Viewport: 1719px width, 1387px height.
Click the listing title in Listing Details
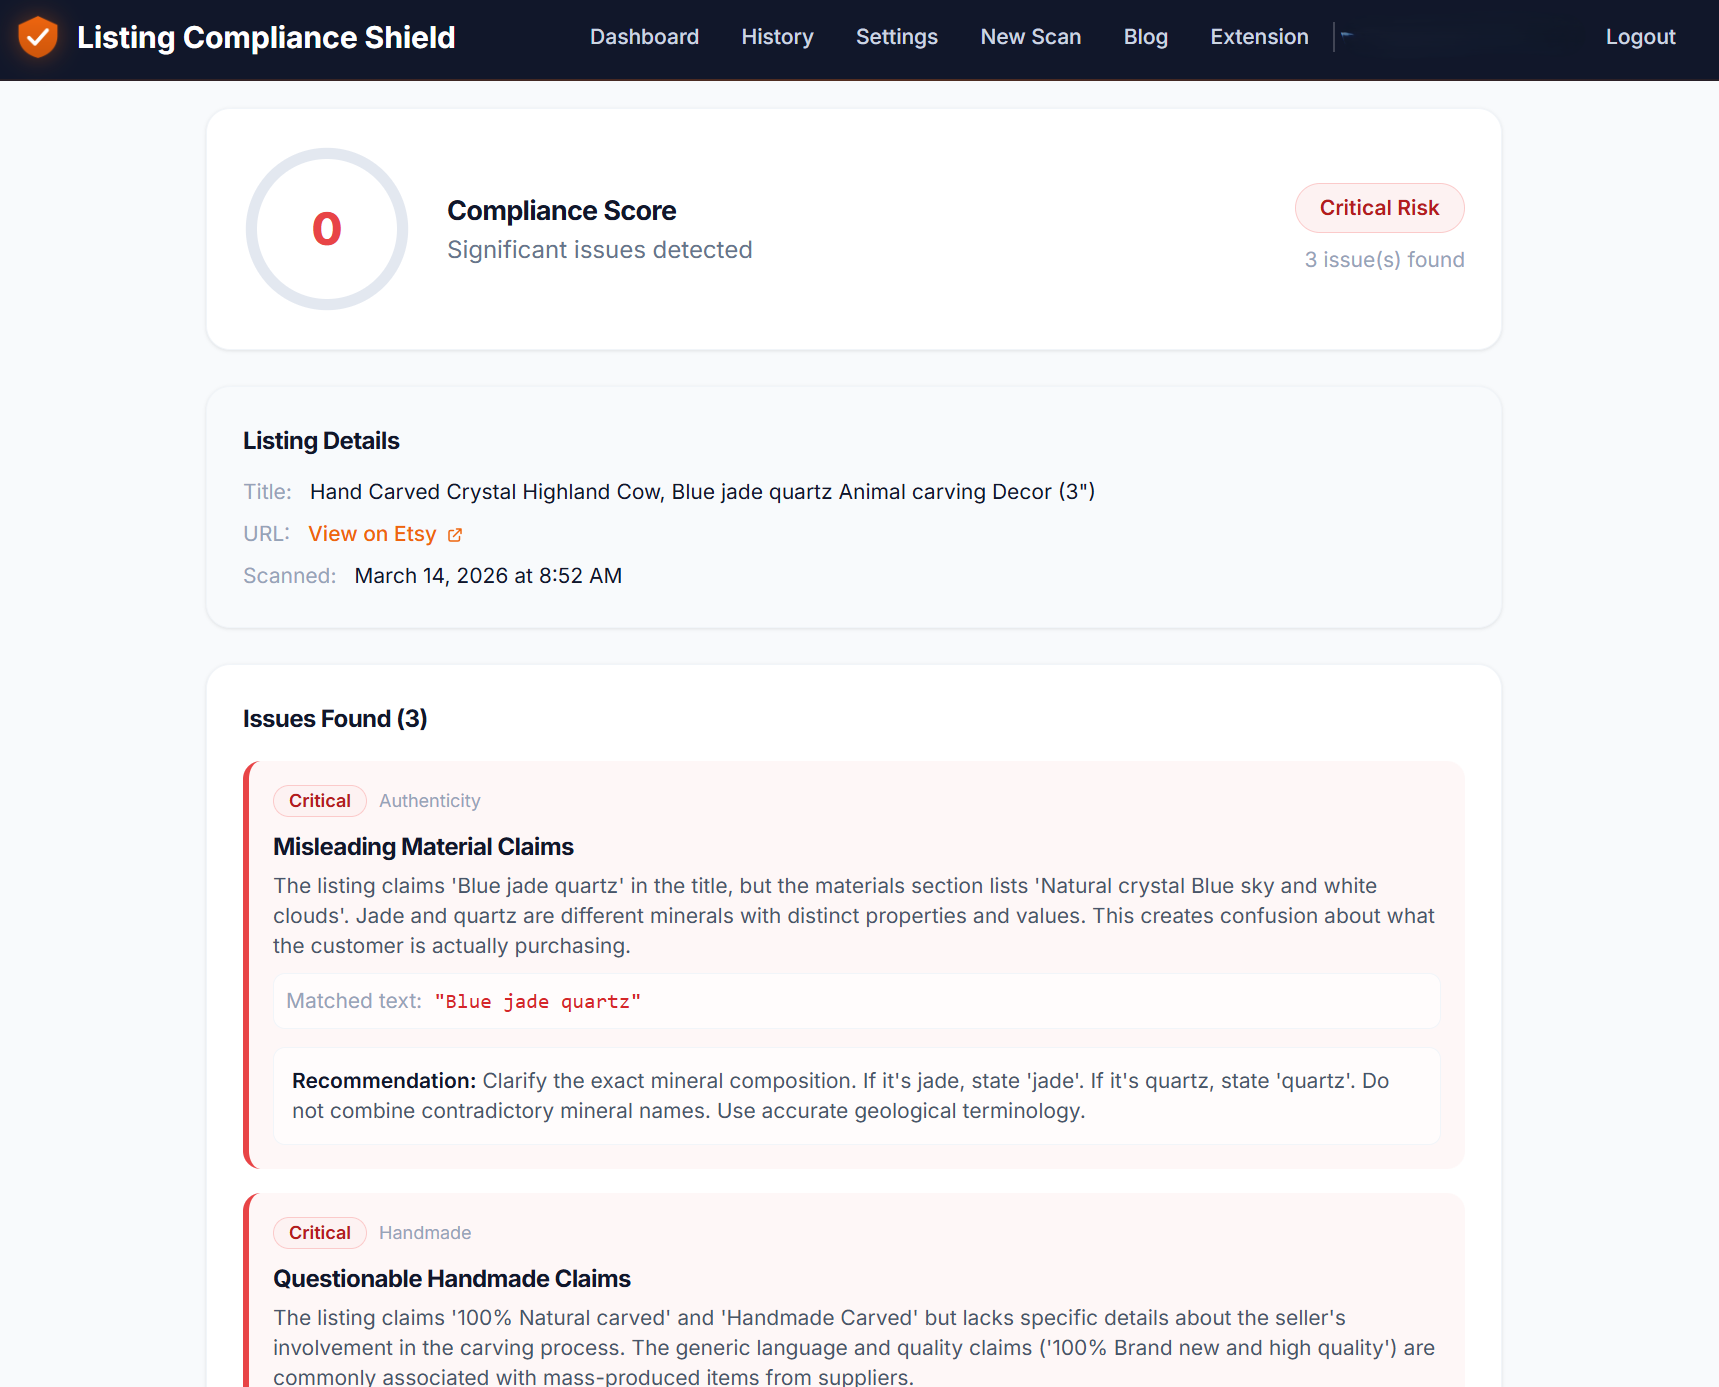tap(702, 491)
